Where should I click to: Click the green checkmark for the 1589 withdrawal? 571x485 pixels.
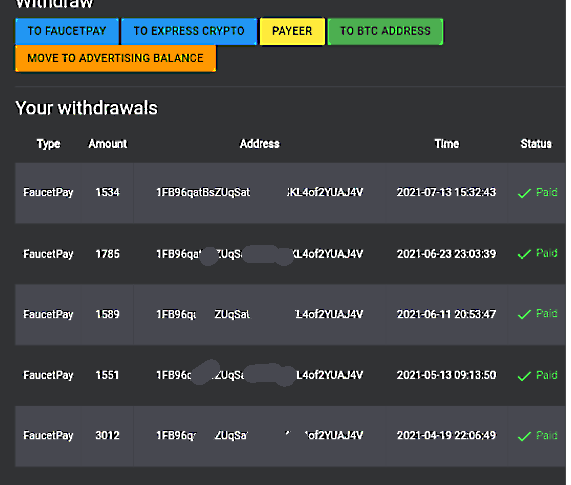tap(524, 315)
